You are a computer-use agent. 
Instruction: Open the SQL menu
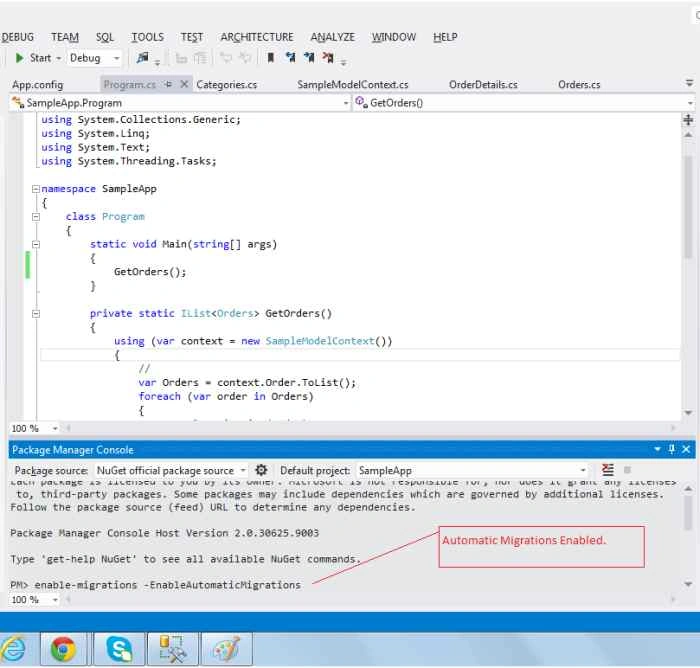coord(105,37)
